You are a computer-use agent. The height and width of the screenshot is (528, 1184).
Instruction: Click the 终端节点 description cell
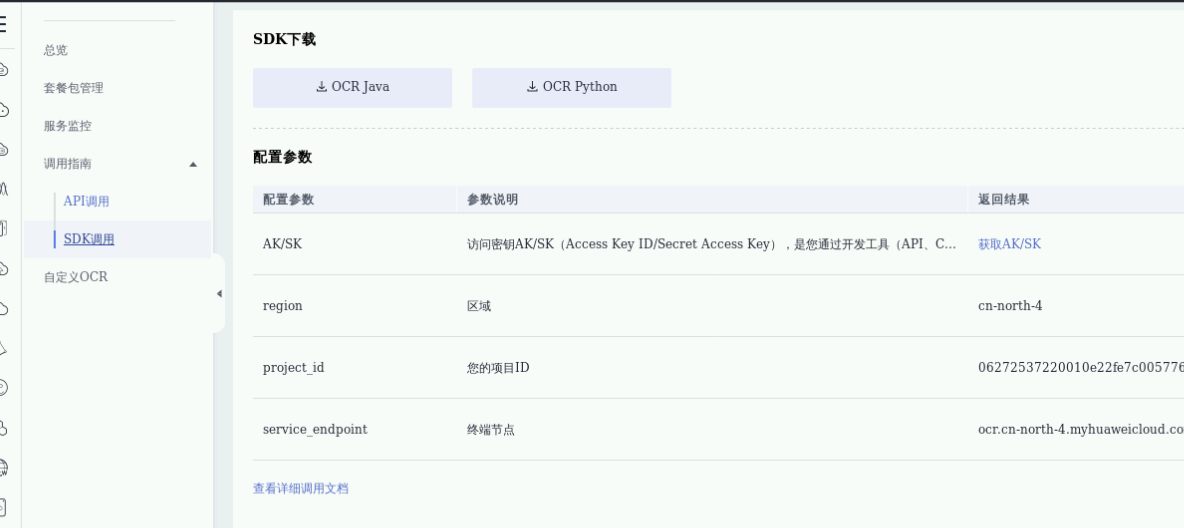coord(491,430)
